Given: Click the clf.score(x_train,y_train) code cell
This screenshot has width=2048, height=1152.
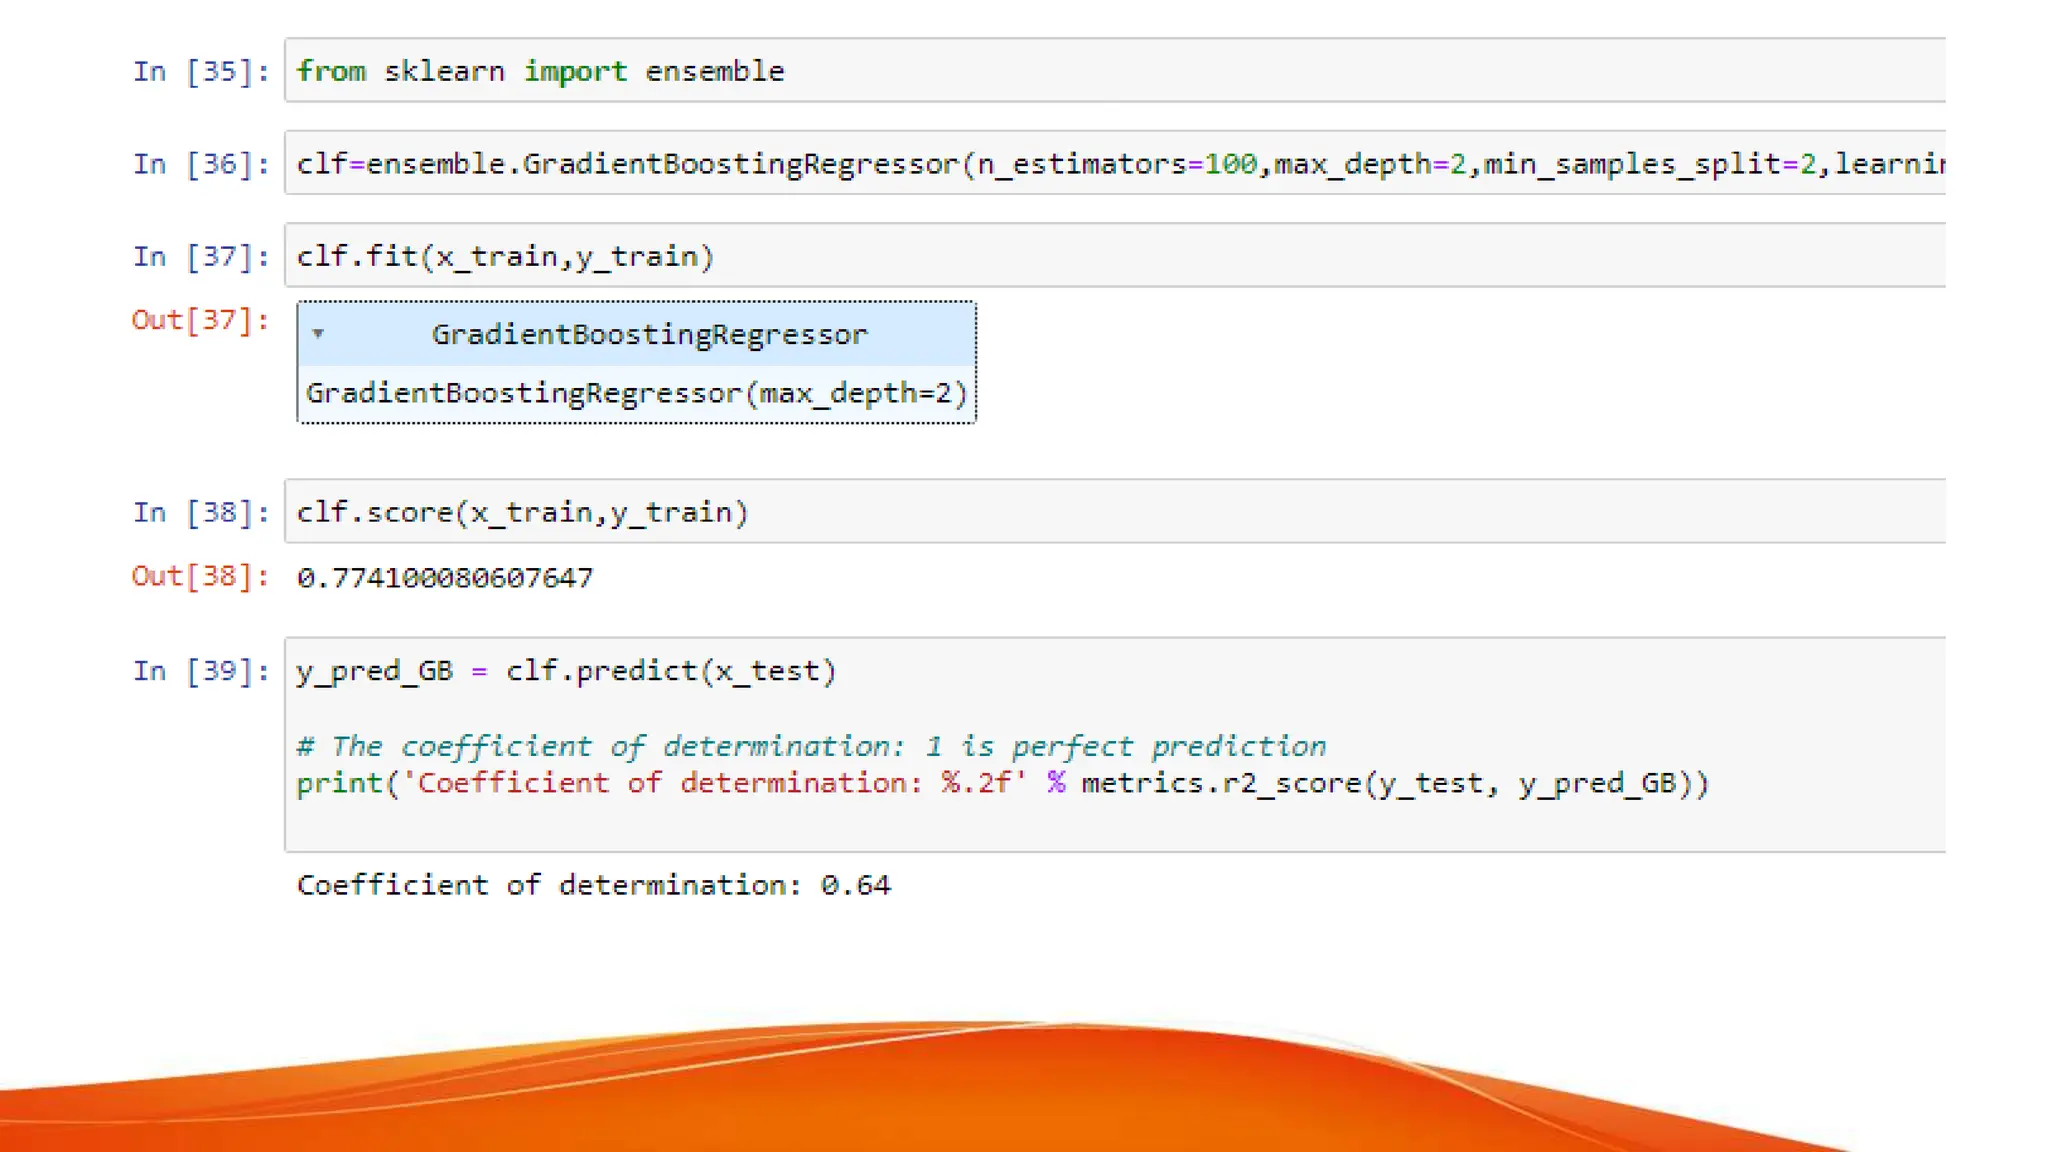Looking at the screenshot, I should tap(1100, 513).
